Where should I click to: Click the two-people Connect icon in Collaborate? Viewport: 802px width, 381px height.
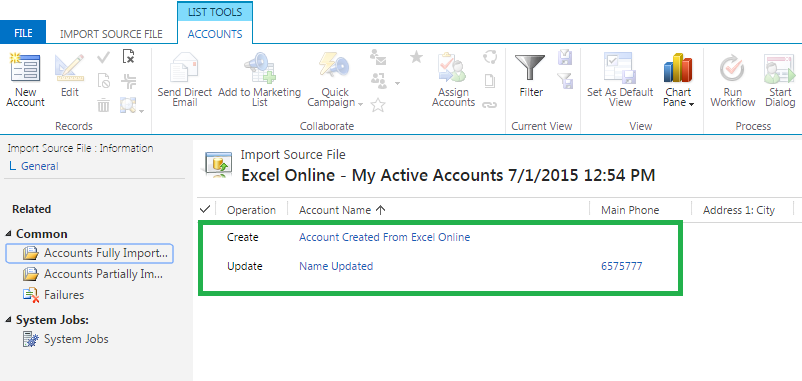pyautogui.click(x=378, y=81)
